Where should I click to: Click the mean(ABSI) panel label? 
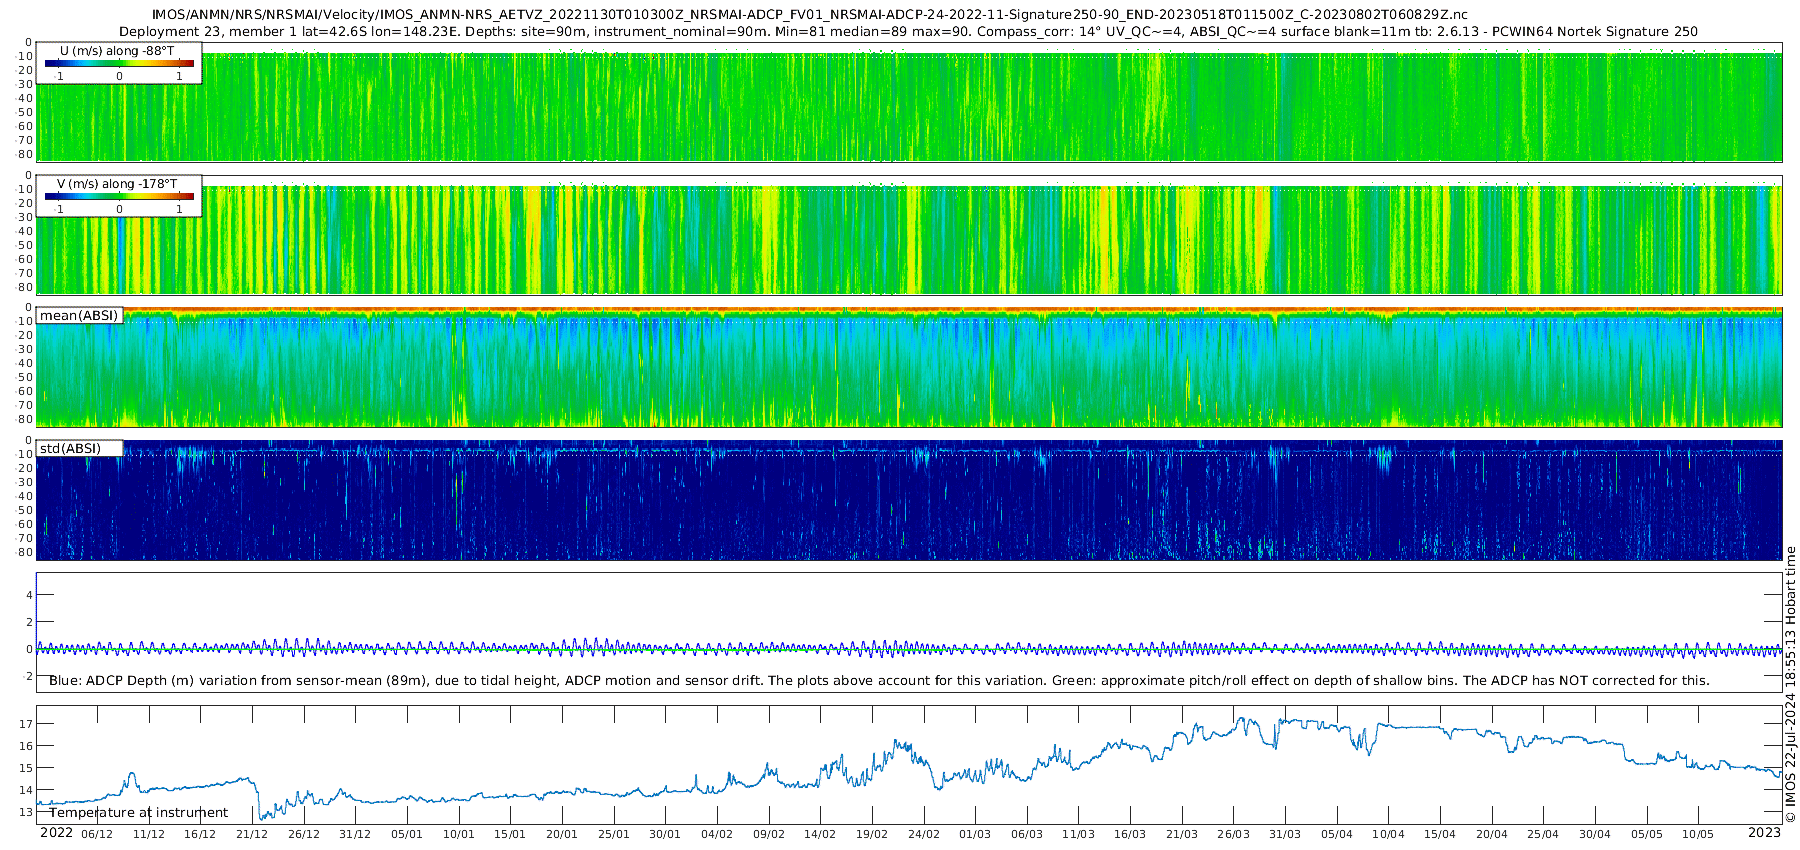[x=79, y=316]
